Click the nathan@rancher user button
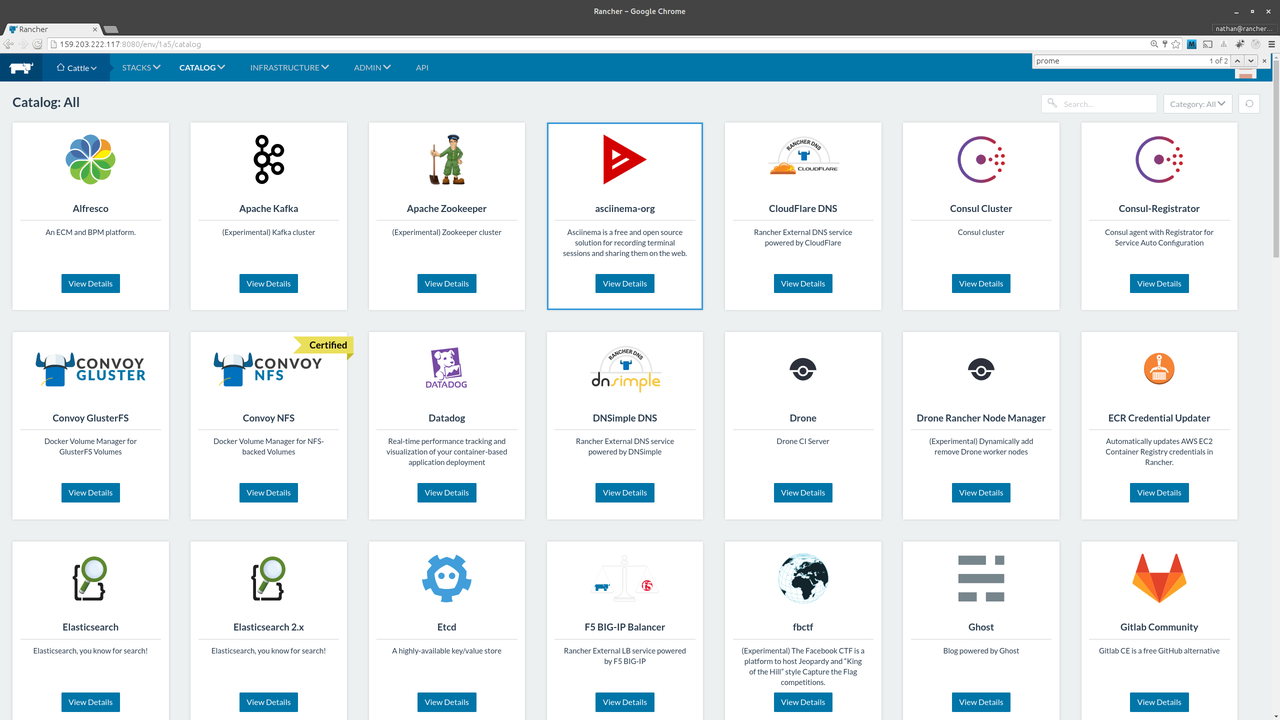 coord(1244,29)
